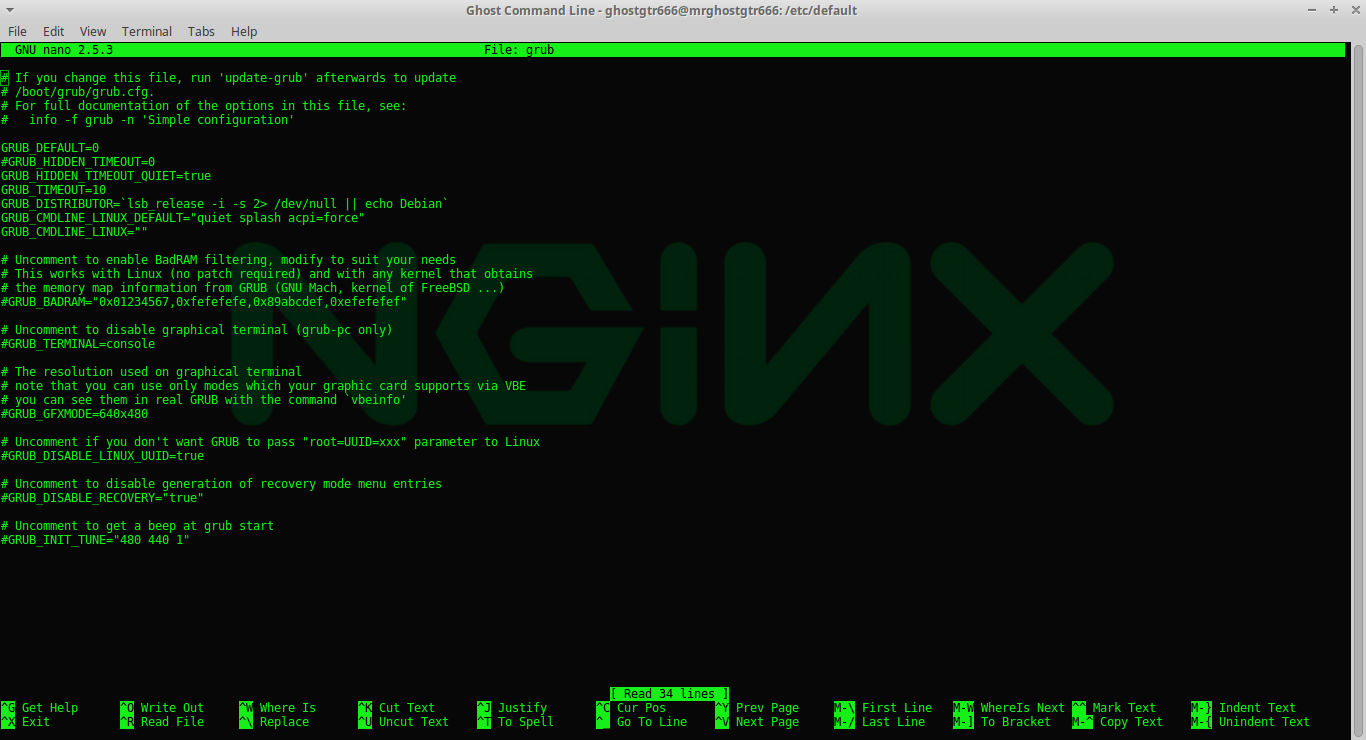Open the Tabs menu
The height and width of the screenshot is (740, 1366).
click(x=201, y=31)
